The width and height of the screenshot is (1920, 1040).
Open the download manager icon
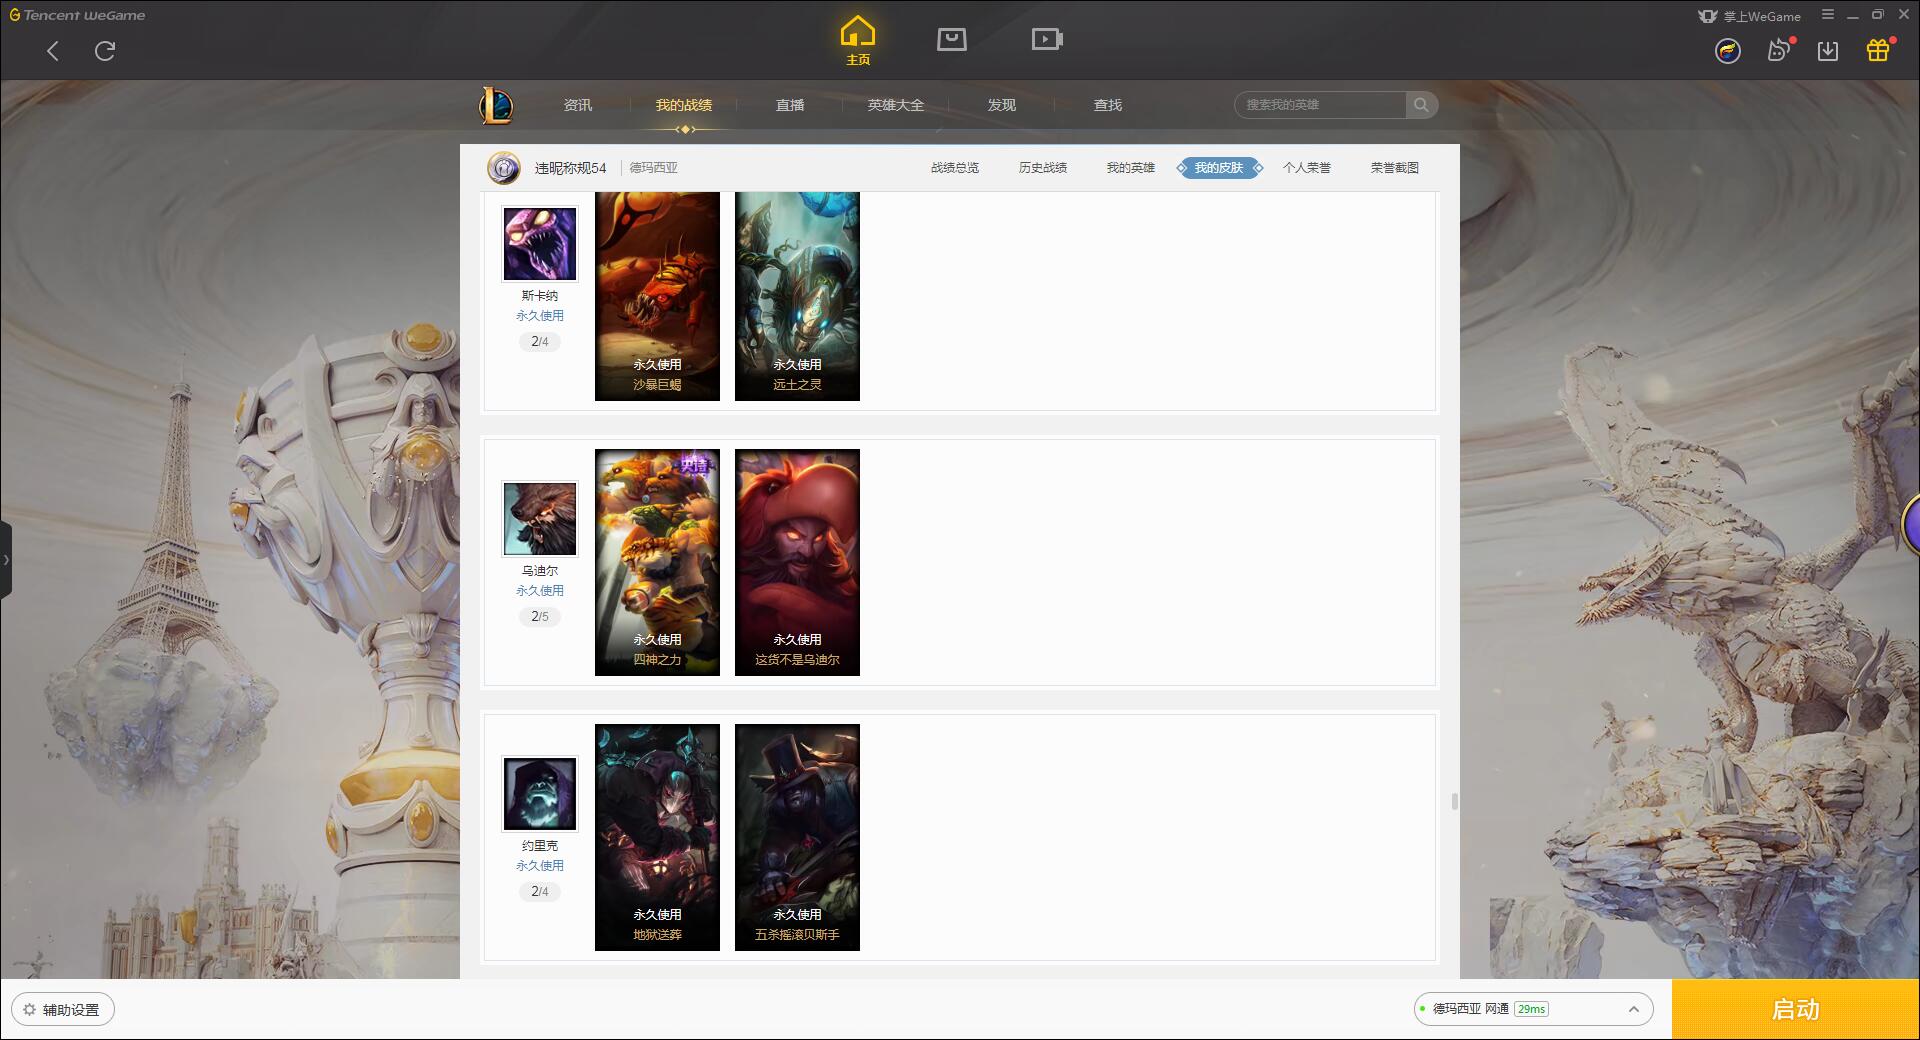tap(1828, 51)
